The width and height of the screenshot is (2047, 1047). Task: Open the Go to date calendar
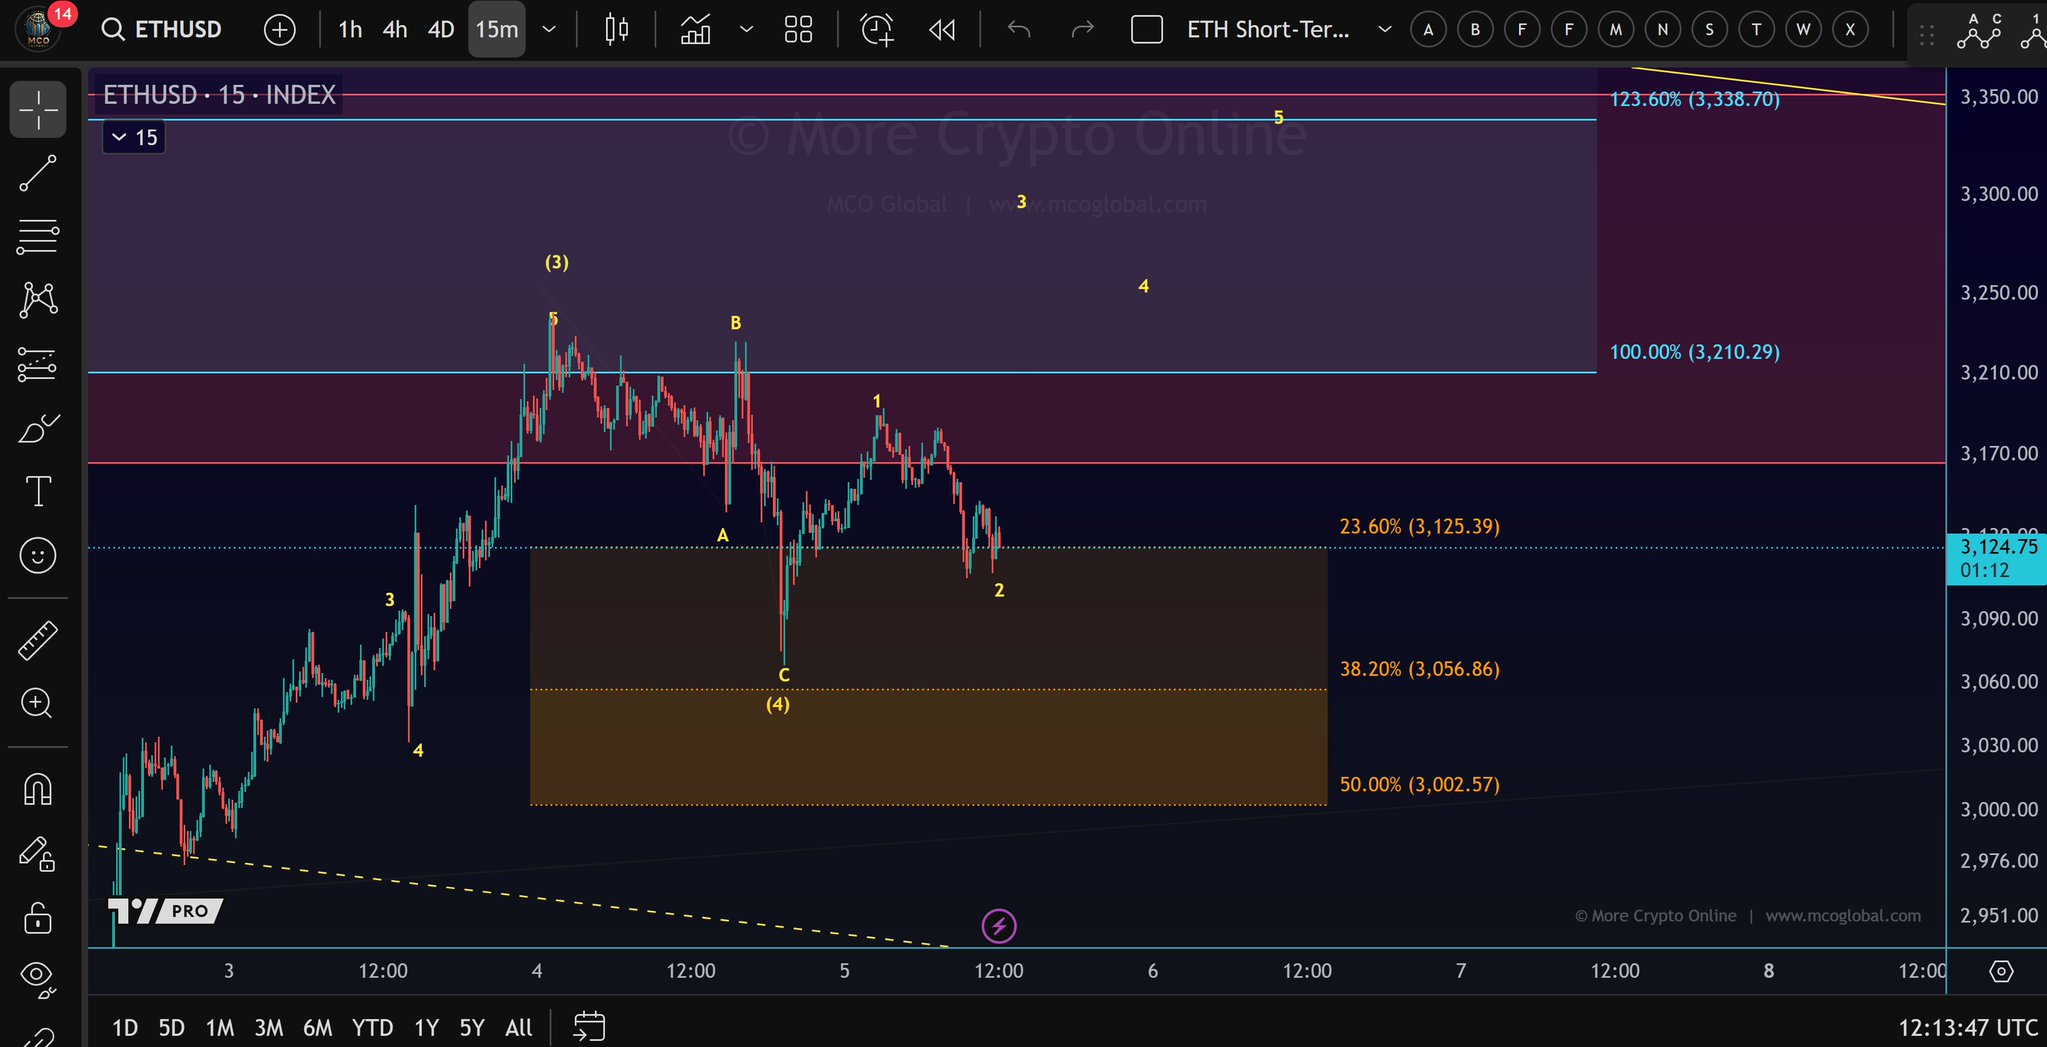pyautogui.click(x=589, y=1026)
